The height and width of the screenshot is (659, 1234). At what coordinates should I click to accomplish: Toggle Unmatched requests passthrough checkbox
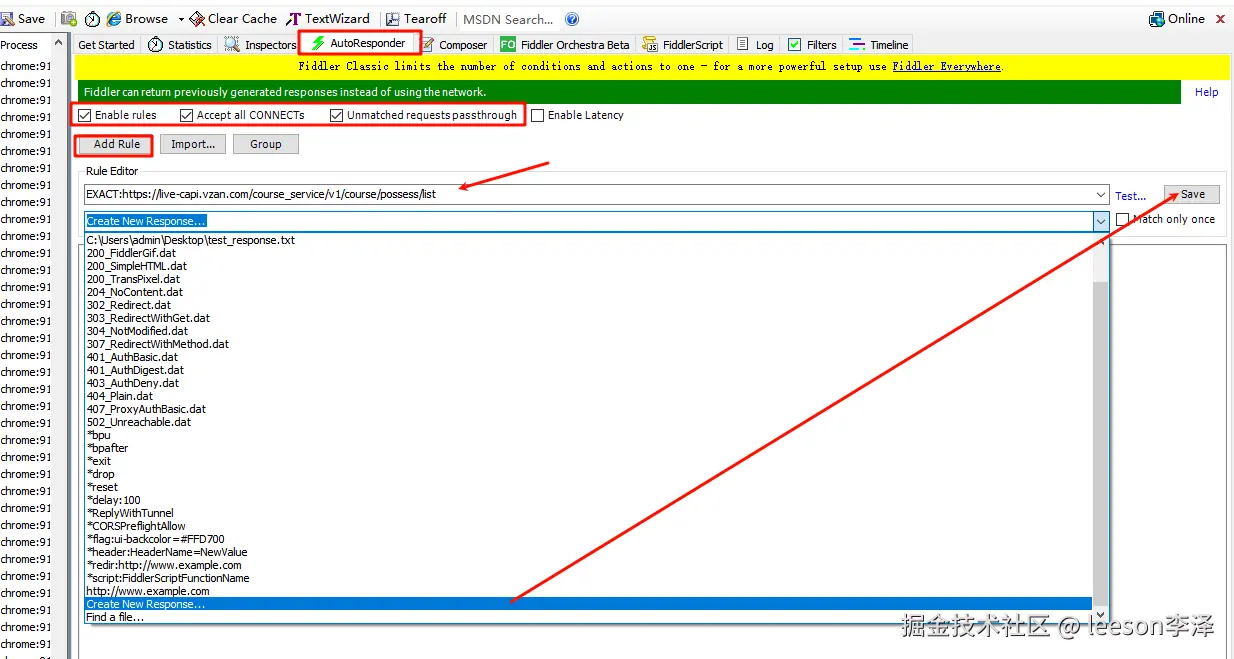[337, 115]
